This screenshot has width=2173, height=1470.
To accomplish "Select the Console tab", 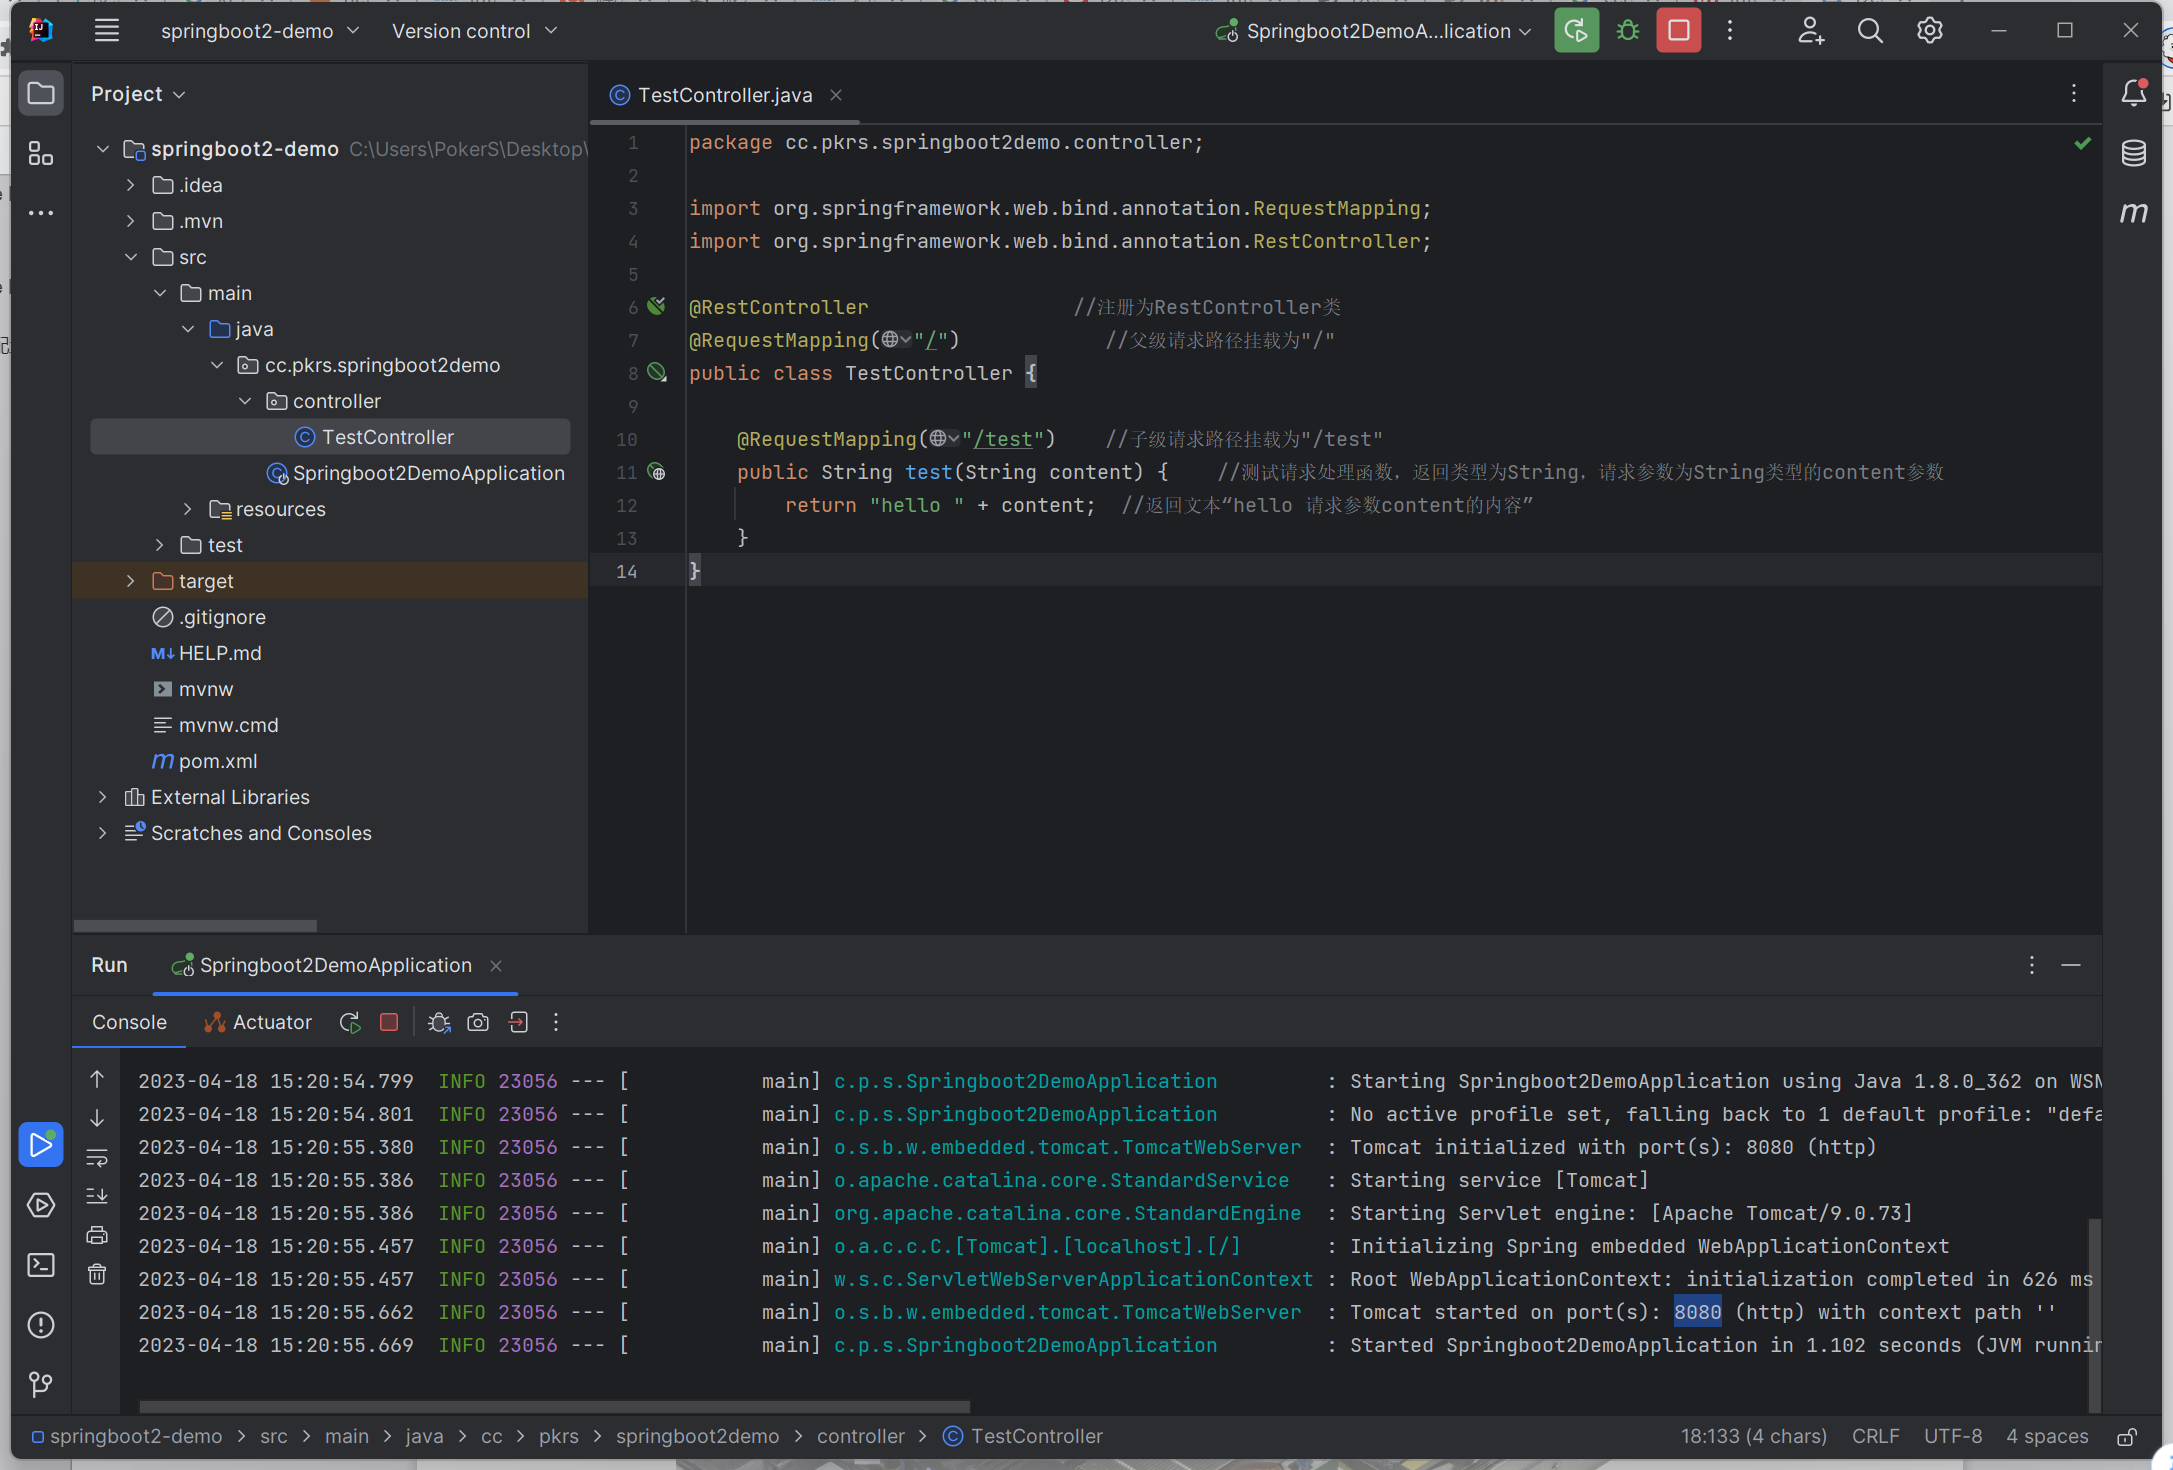I will [129, 1022].
